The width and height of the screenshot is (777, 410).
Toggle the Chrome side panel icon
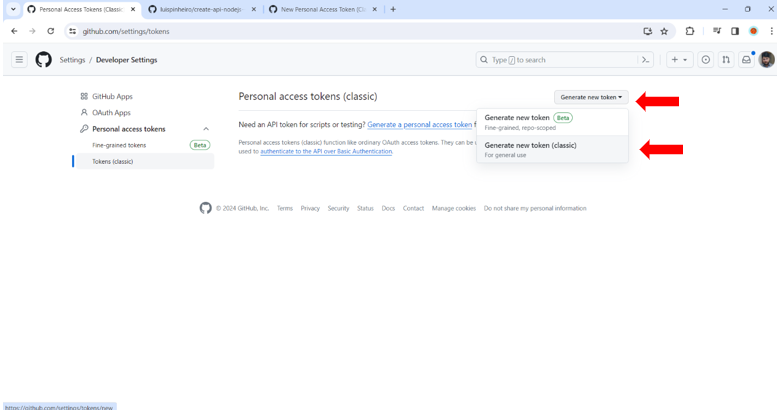(x=735, y=31)
